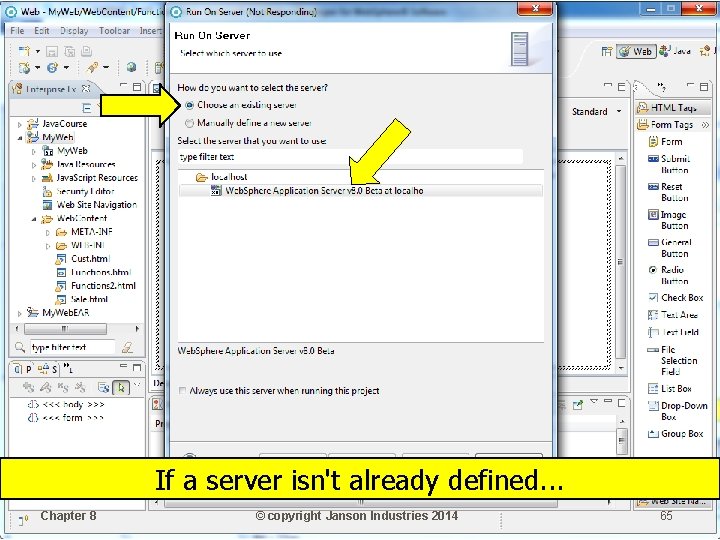Select the localhost folder in server list
This screenshot has height=540, width=720.
229,177
